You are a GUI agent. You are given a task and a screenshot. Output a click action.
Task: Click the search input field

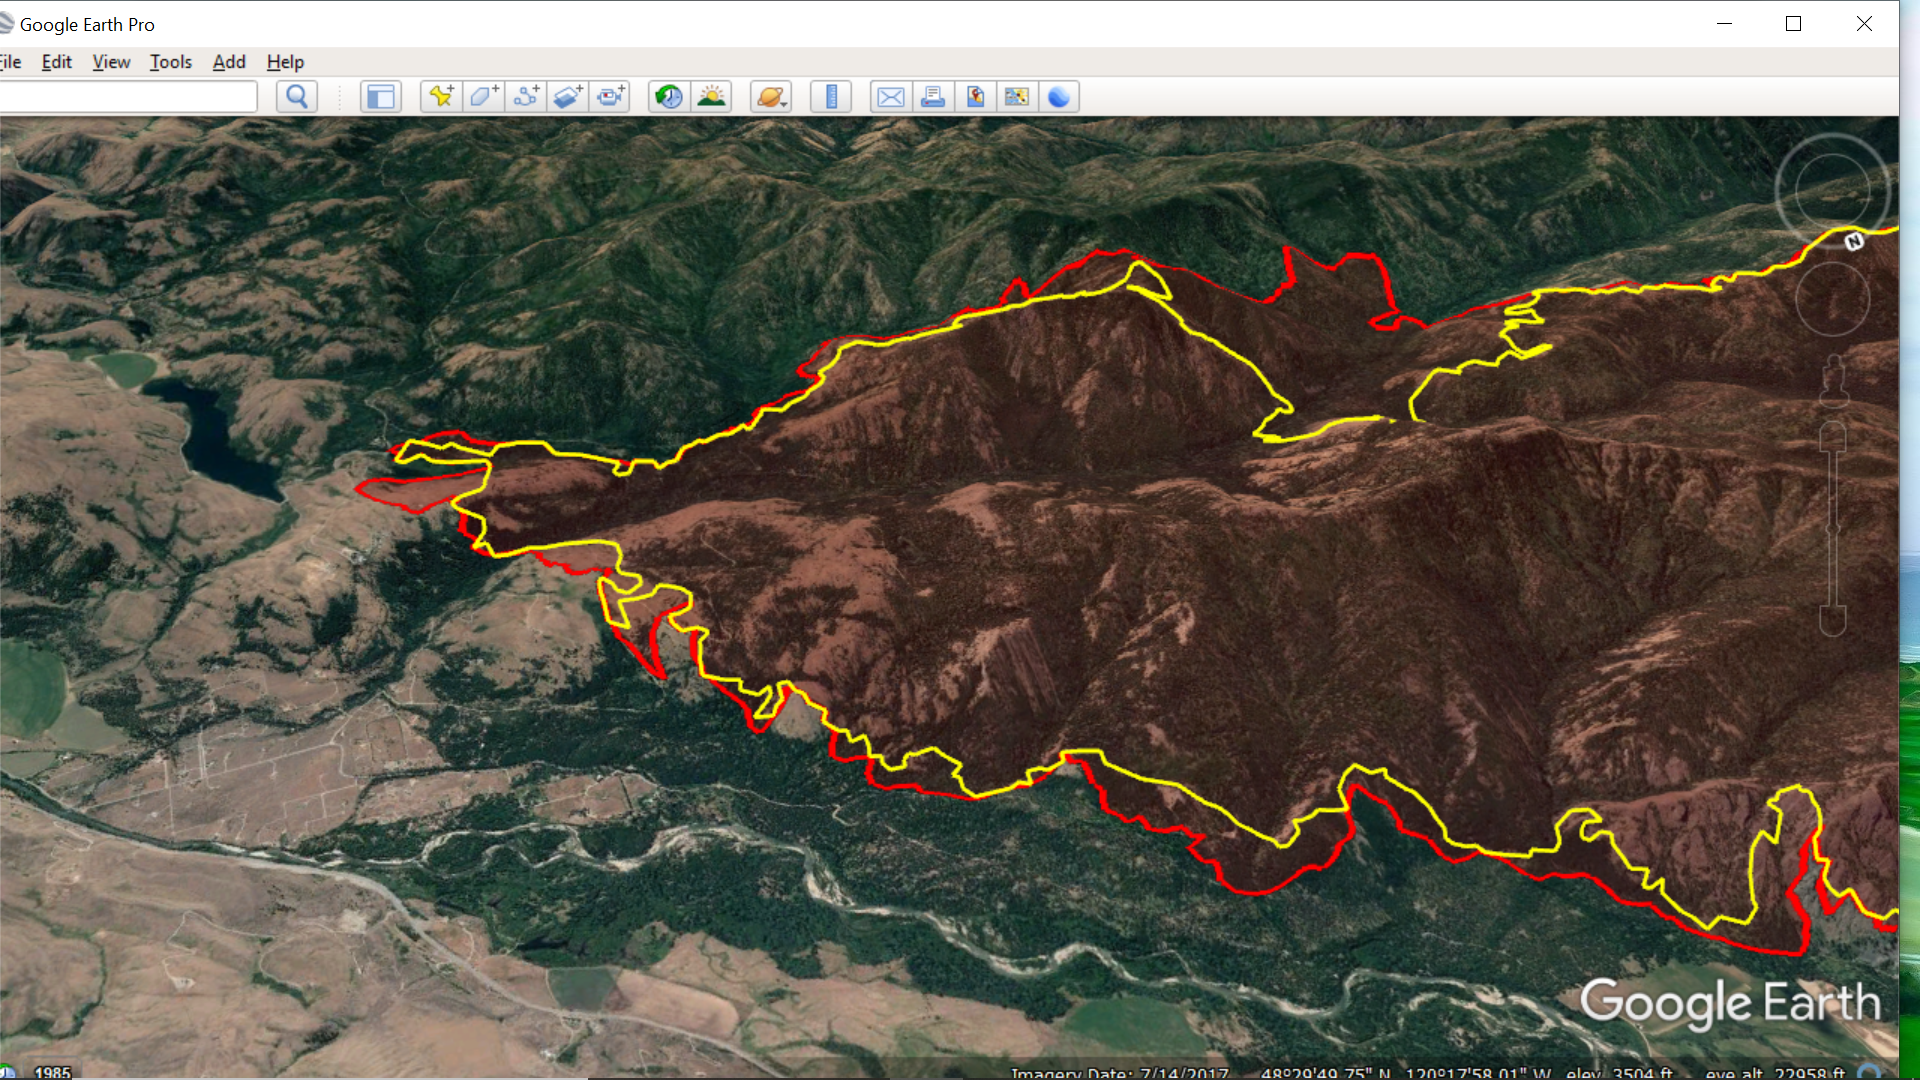tap(128, 97)
